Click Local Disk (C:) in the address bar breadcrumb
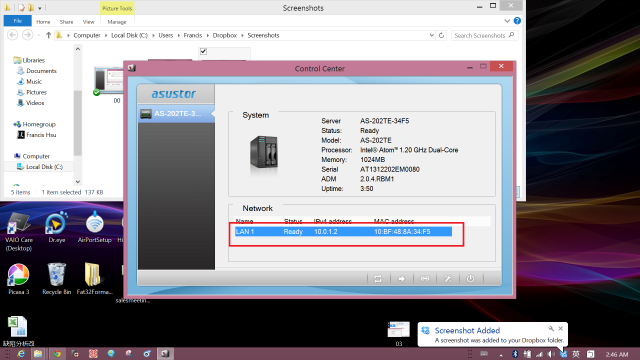The image size is (640, 360). coord(129,36)
